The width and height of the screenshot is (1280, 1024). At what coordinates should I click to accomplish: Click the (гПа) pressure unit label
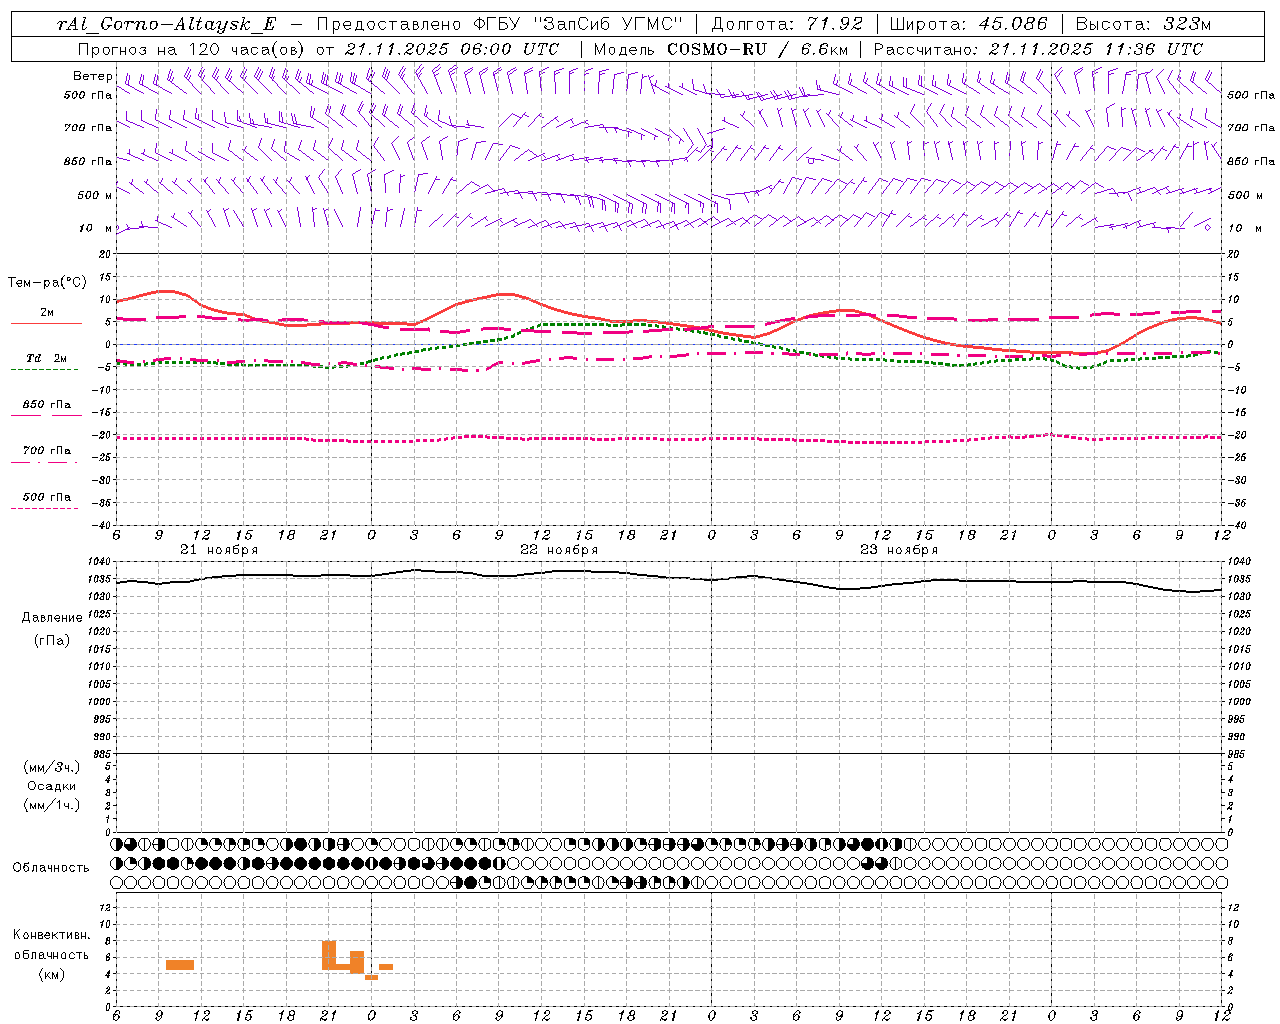[51, 641]
